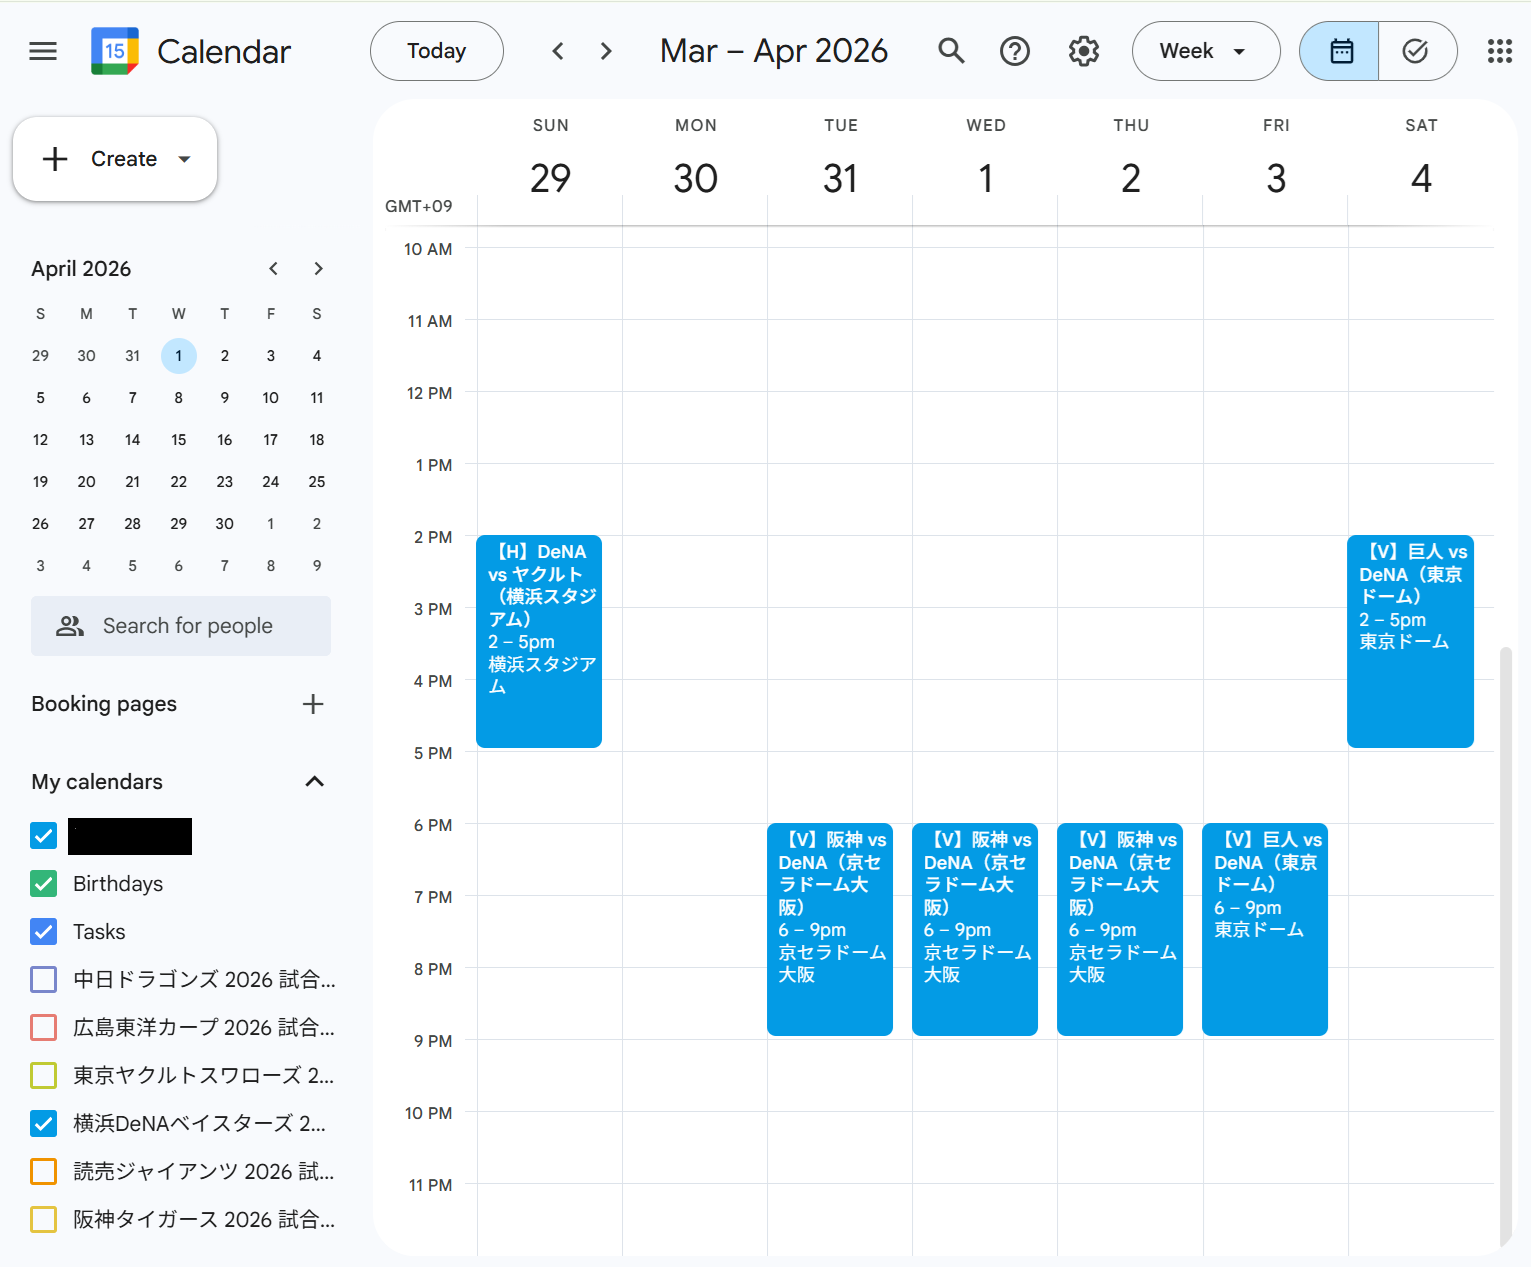Switch to Tasks view icon
This screenshot has width=1531, height=1267.
click(1415, 51)
